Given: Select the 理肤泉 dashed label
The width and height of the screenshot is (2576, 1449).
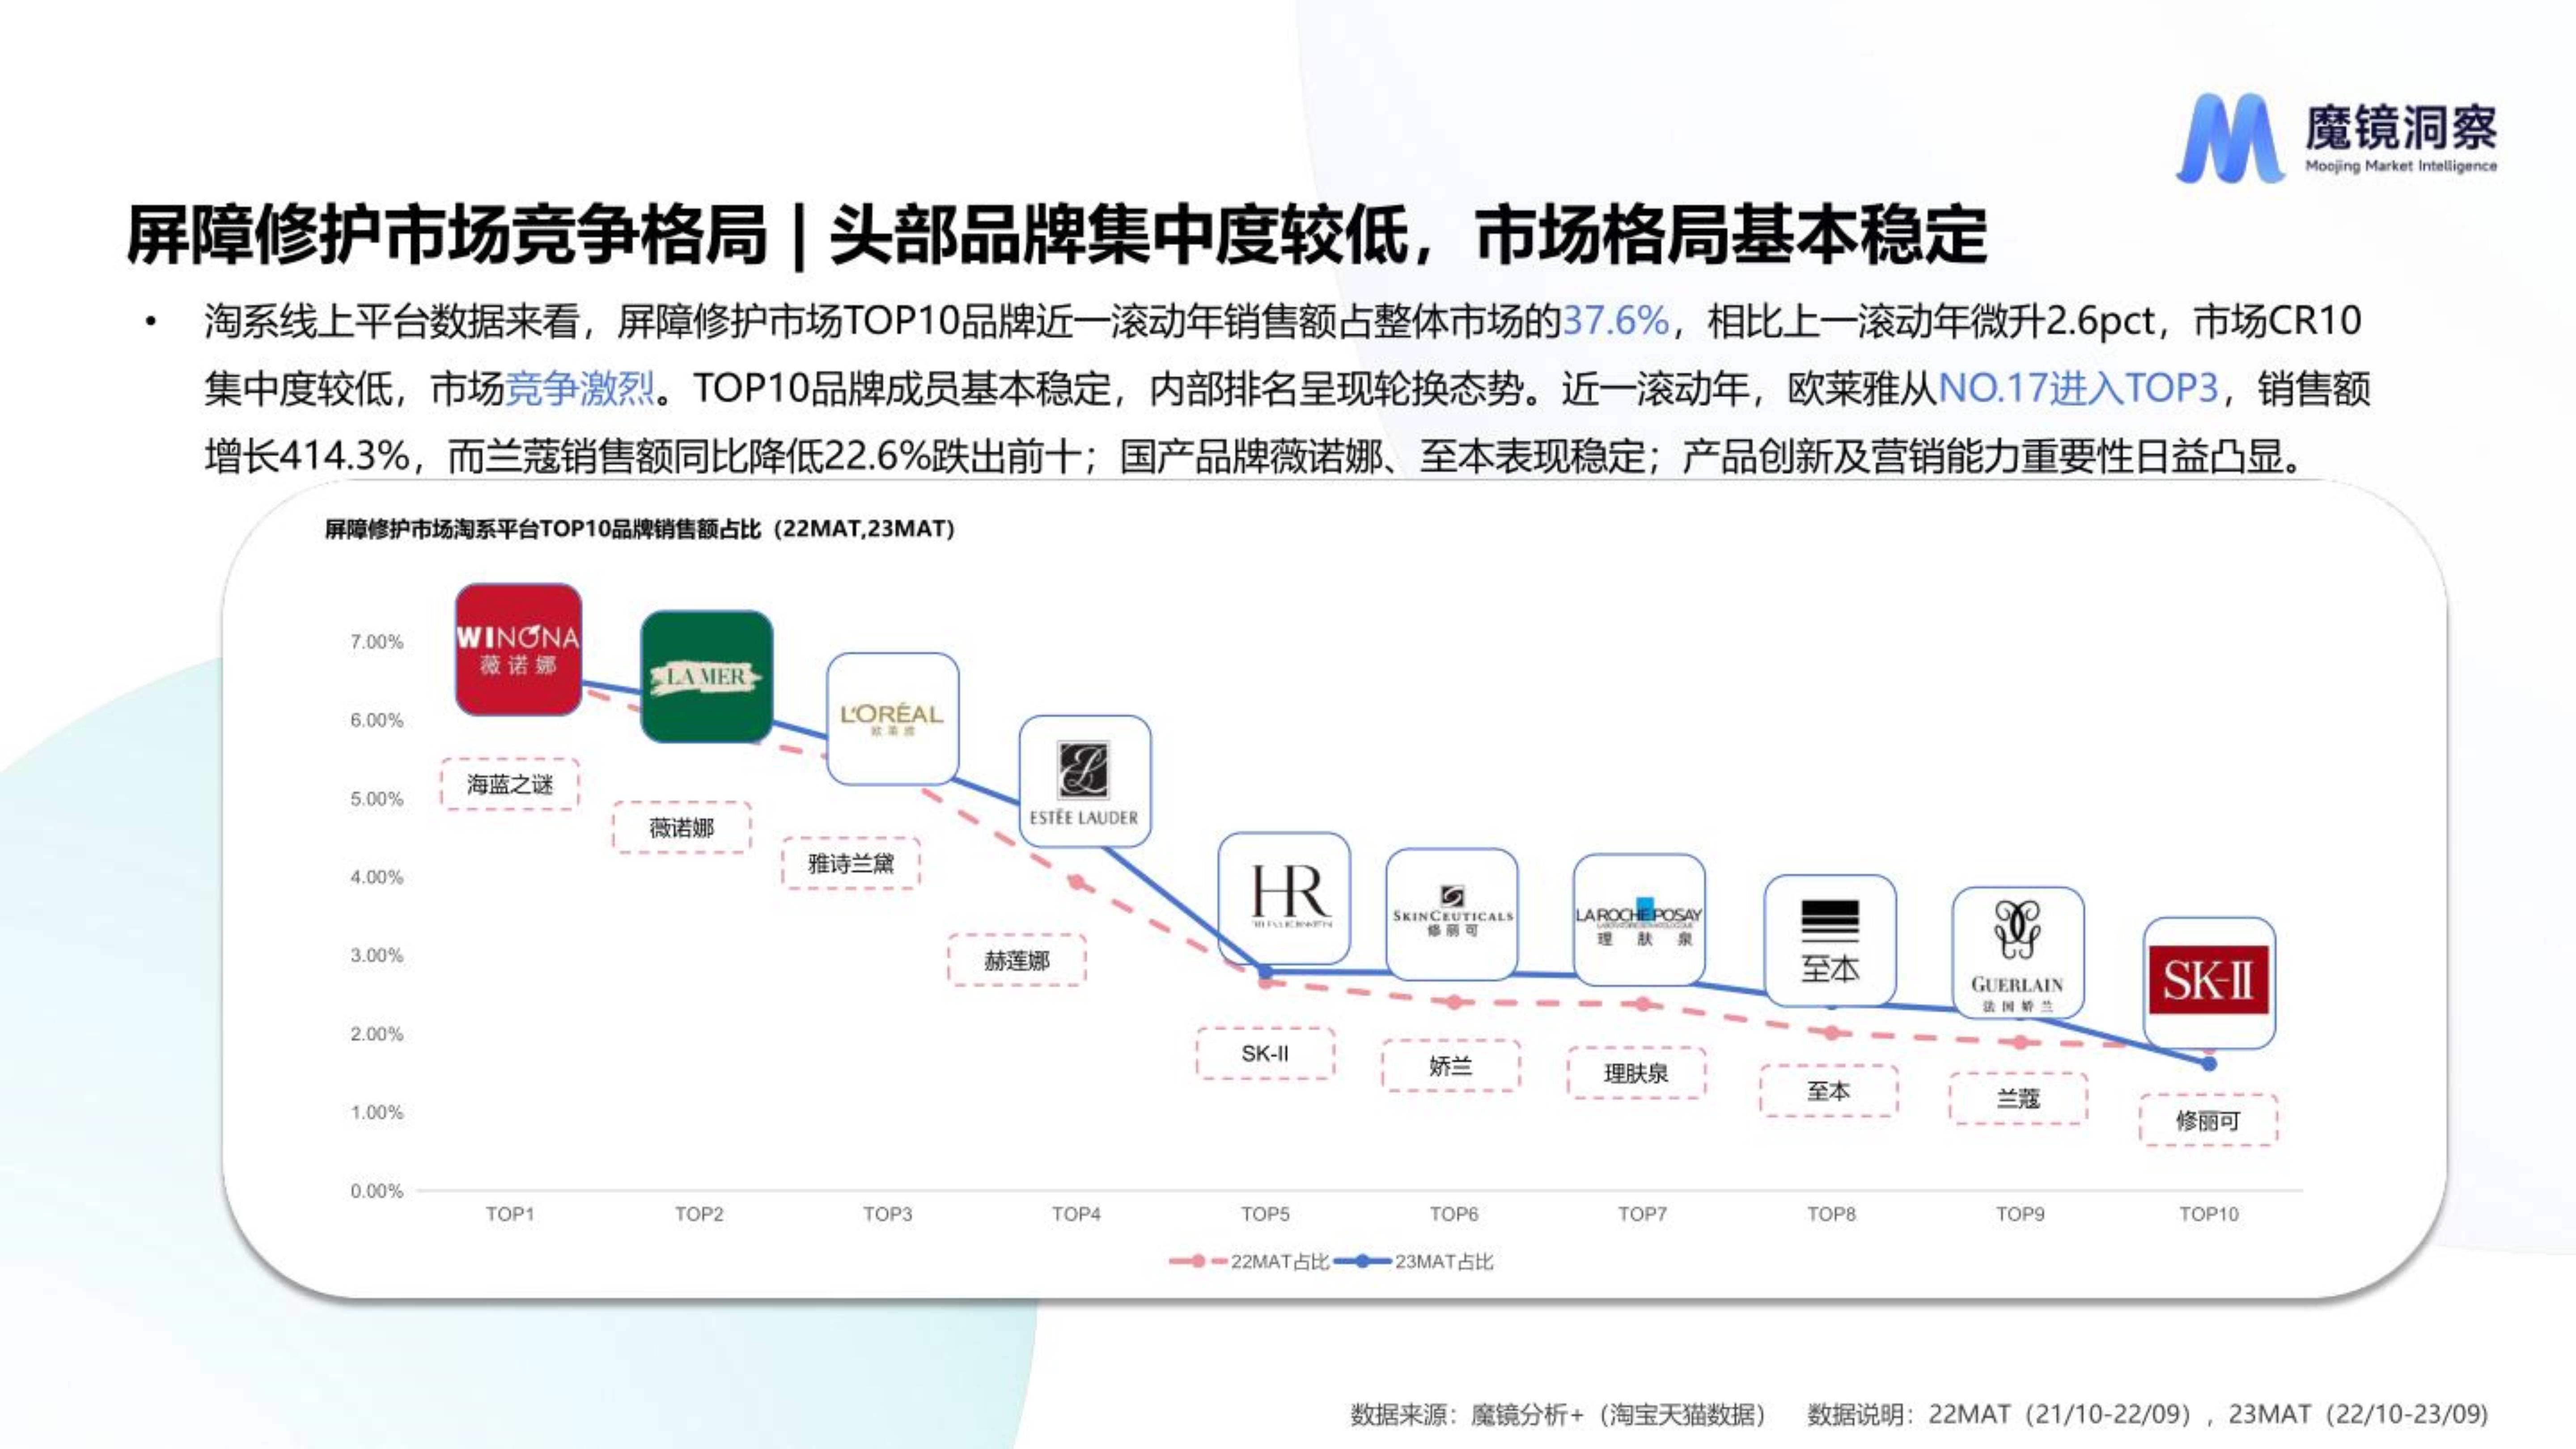Looking at the screenshot, I should tap(1637, 1073).
